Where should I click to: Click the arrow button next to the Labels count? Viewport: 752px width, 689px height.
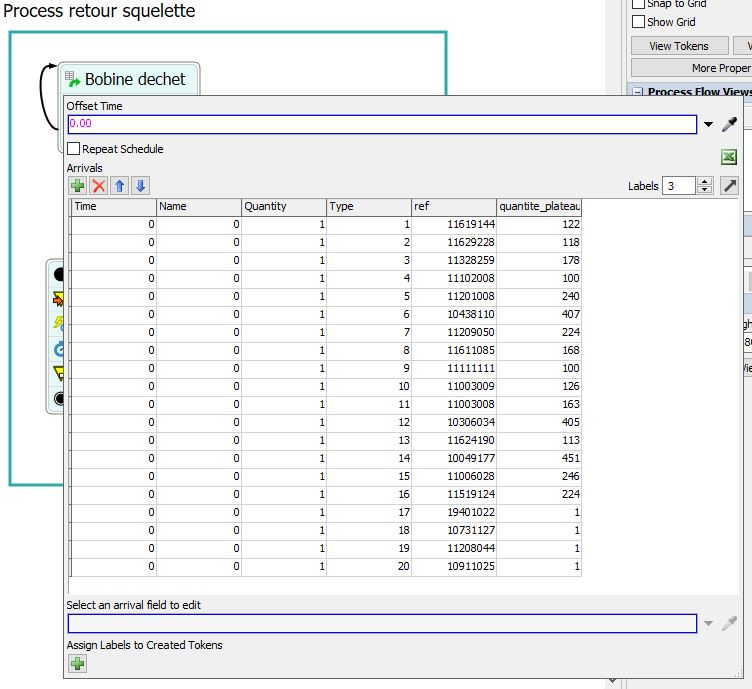click(x=730, y=186)
